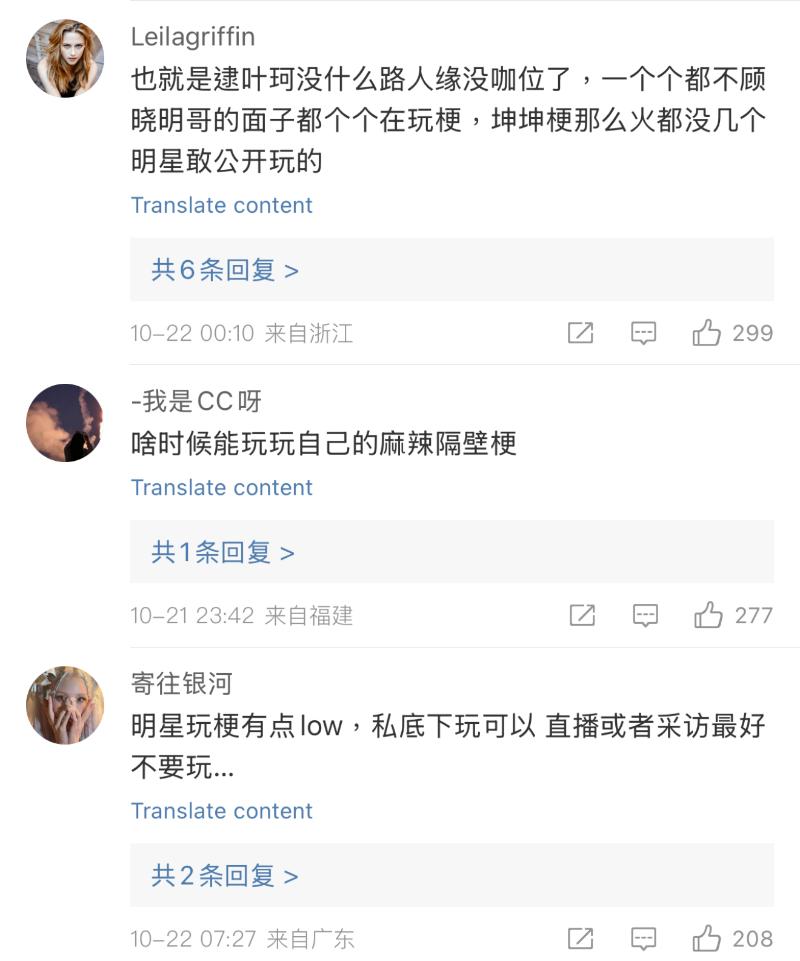Image resolution: width=800 pixels, height=961 pixels.
Task: Translate Leilagriffin's comment content
Action: point(221,205)
